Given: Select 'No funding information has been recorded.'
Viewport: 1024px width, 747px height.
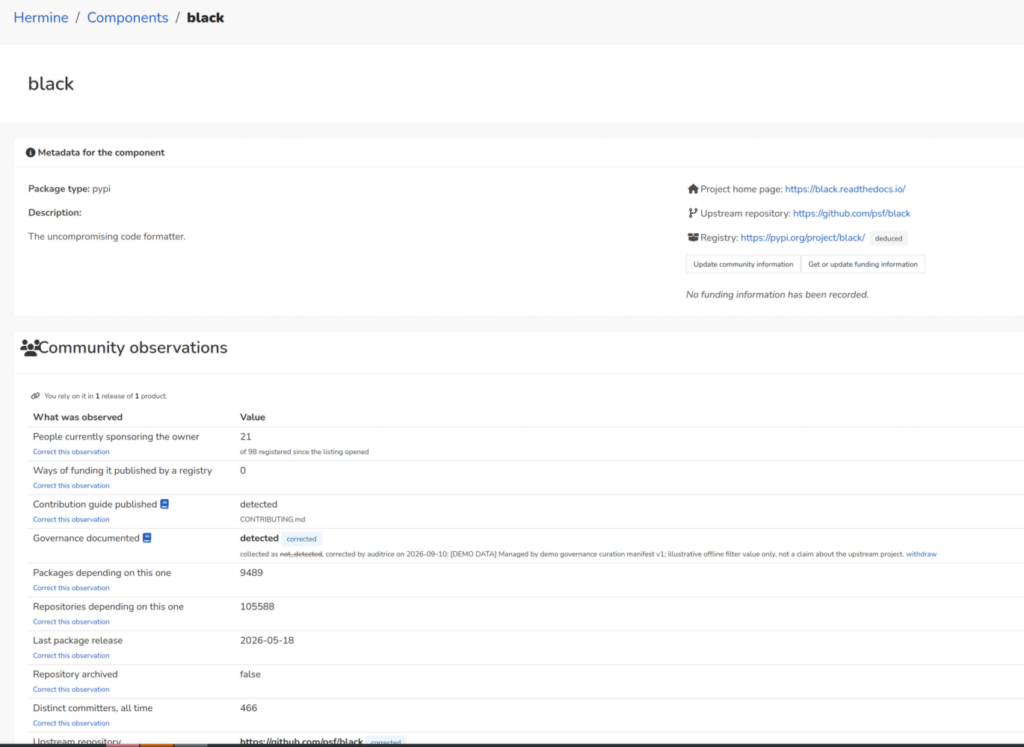Looking at the screenshot, I should (x=777, y=294).
